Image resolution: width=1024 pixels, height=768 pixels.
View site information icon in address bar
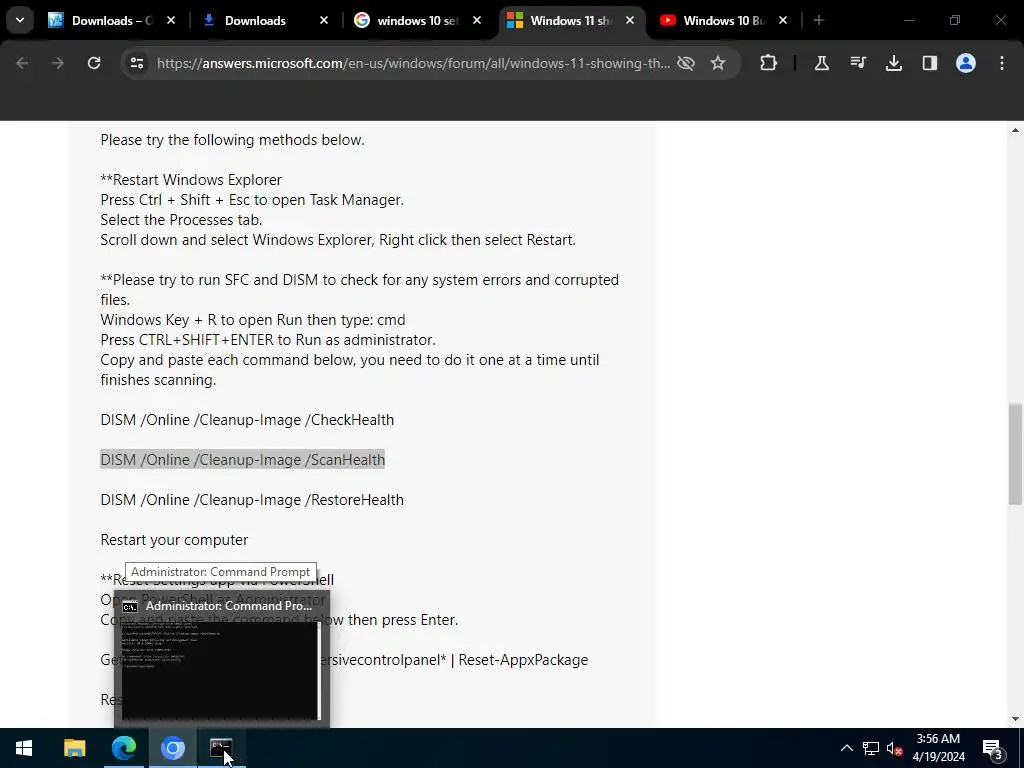(x=137, y=63)
